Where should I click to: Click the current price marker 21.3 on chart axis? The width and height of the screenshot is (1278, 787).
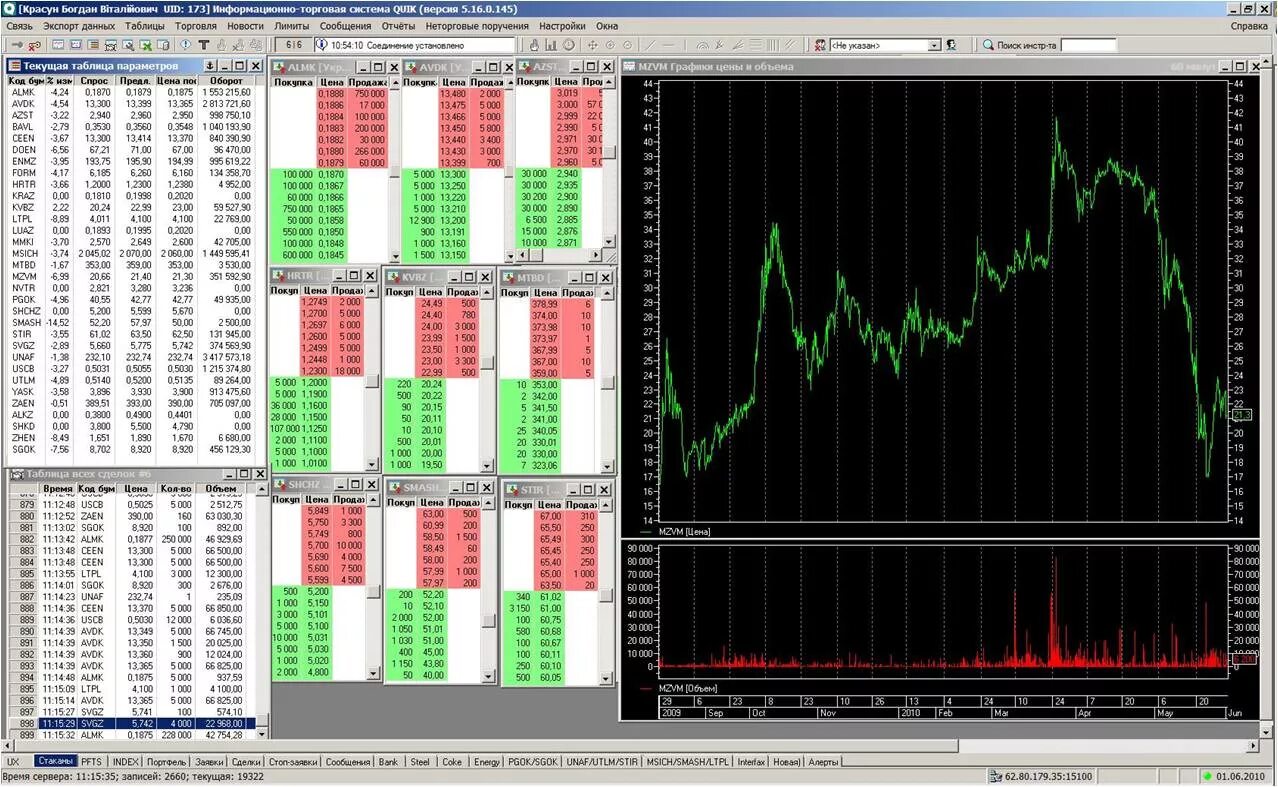pos(1242,414)
